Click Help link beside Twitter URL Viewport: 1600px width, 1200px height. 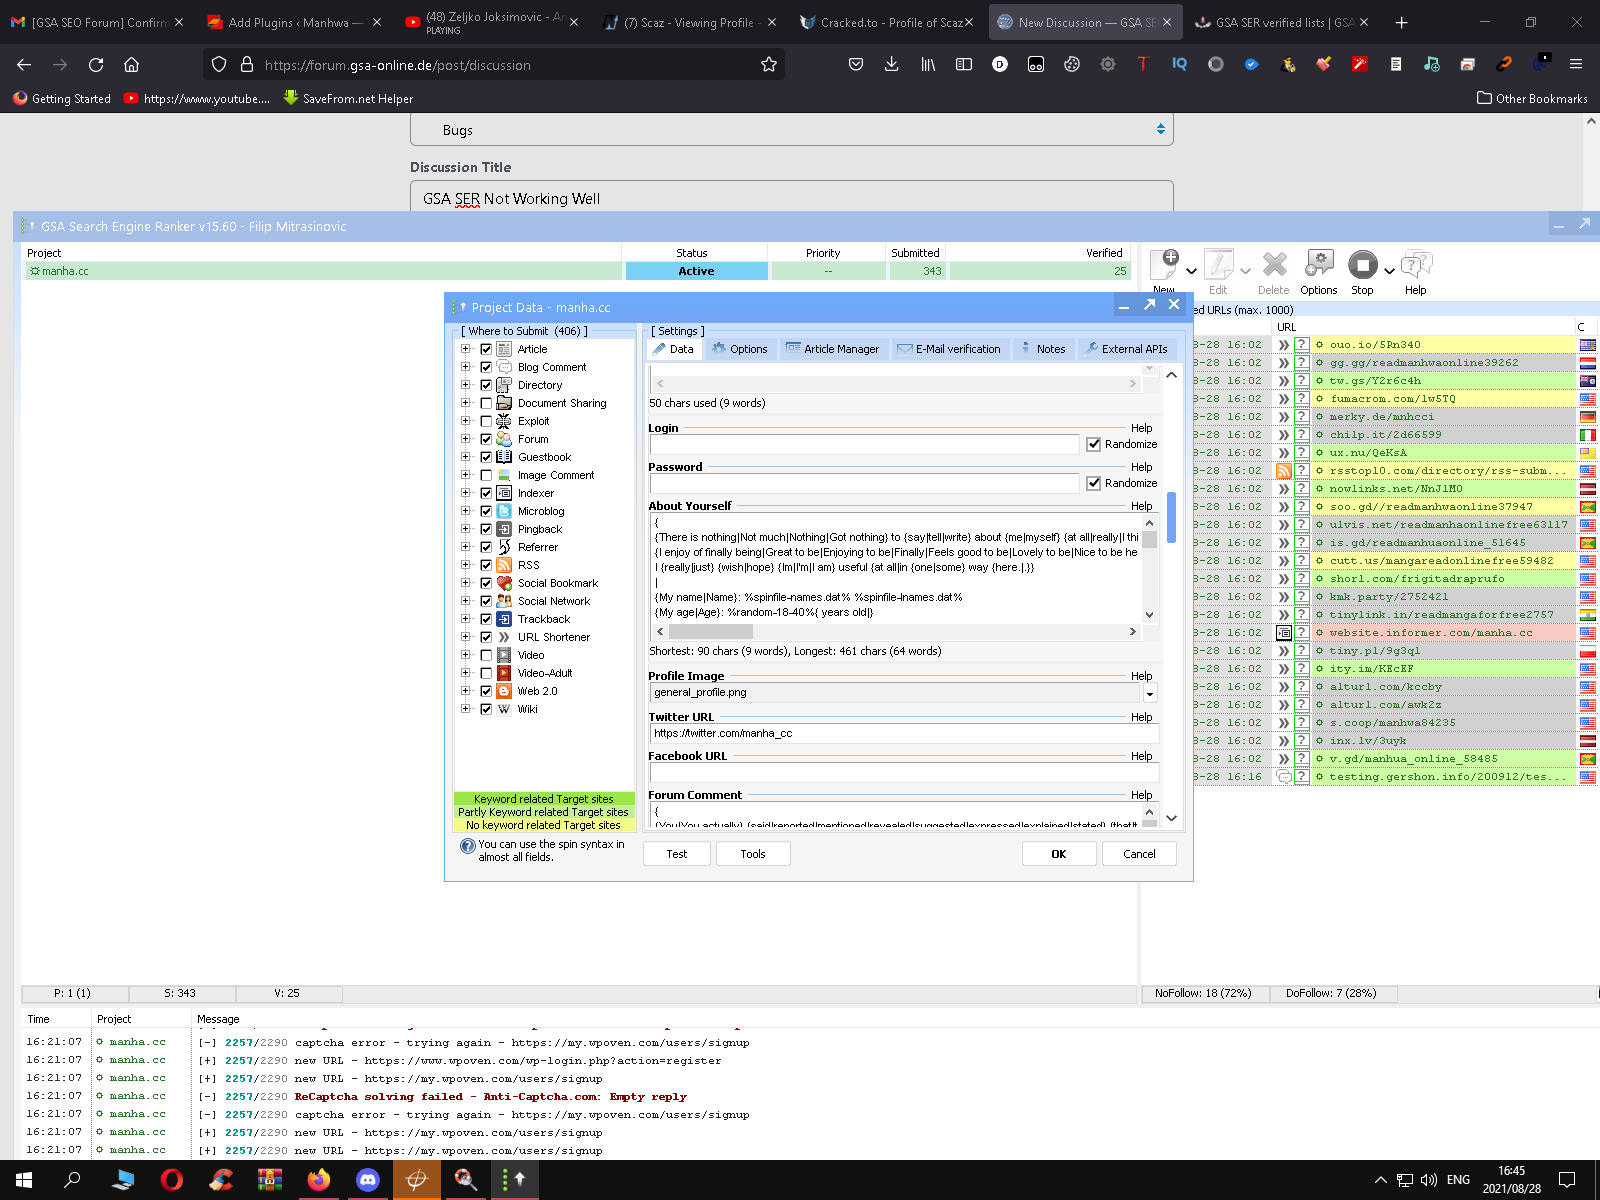(x=1141, y=717)
